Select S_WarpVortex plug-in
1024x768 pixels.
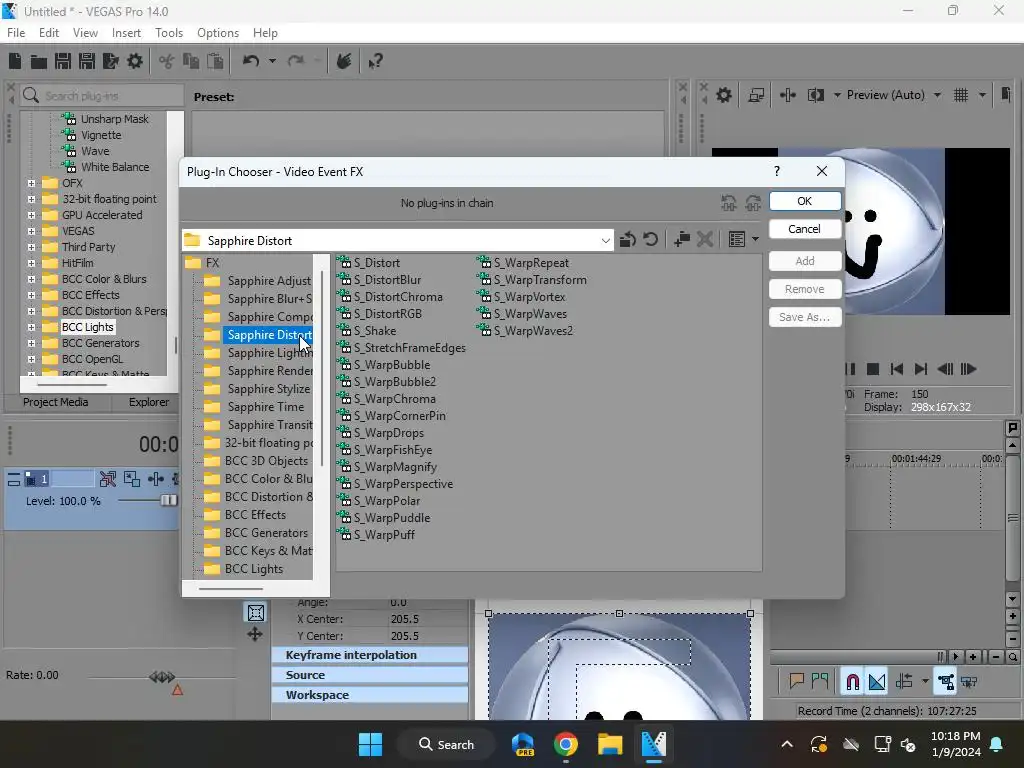[x=521, y=297]
